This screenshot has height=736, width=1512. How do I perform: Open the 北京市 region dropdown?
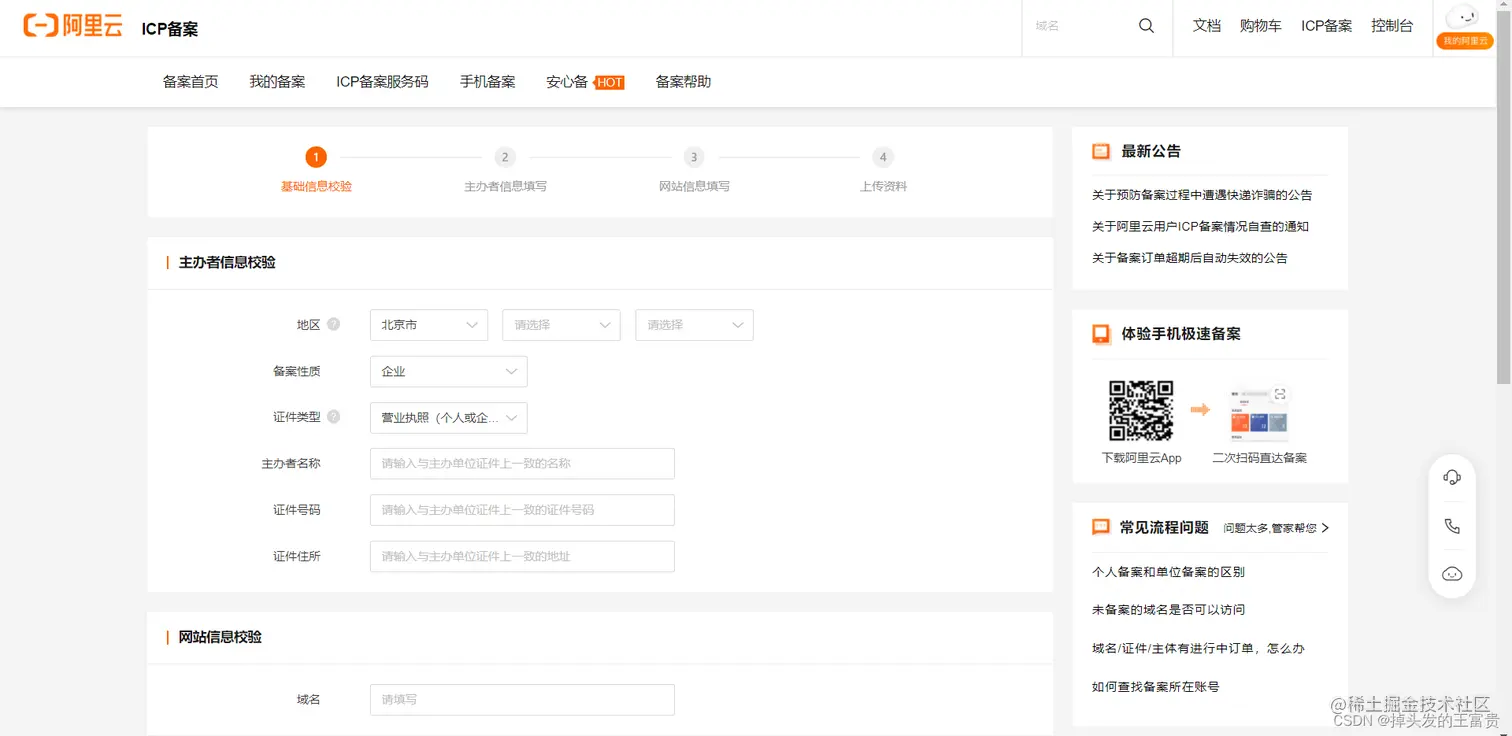coord(429,325)
